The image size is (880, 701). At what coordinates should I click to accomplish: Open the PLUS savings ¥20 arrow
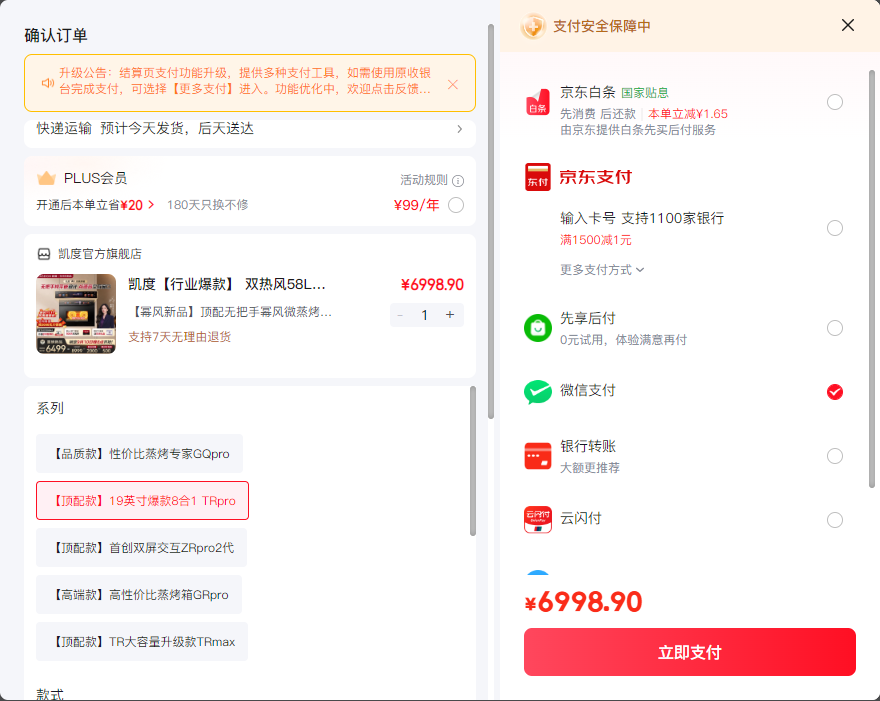coord(151,205)
